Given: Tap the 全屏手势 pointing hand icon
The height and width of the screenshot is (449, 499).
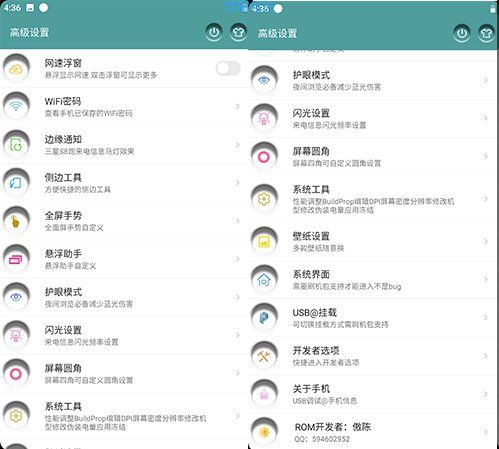Looking at the screenshot, I should 16,221.
